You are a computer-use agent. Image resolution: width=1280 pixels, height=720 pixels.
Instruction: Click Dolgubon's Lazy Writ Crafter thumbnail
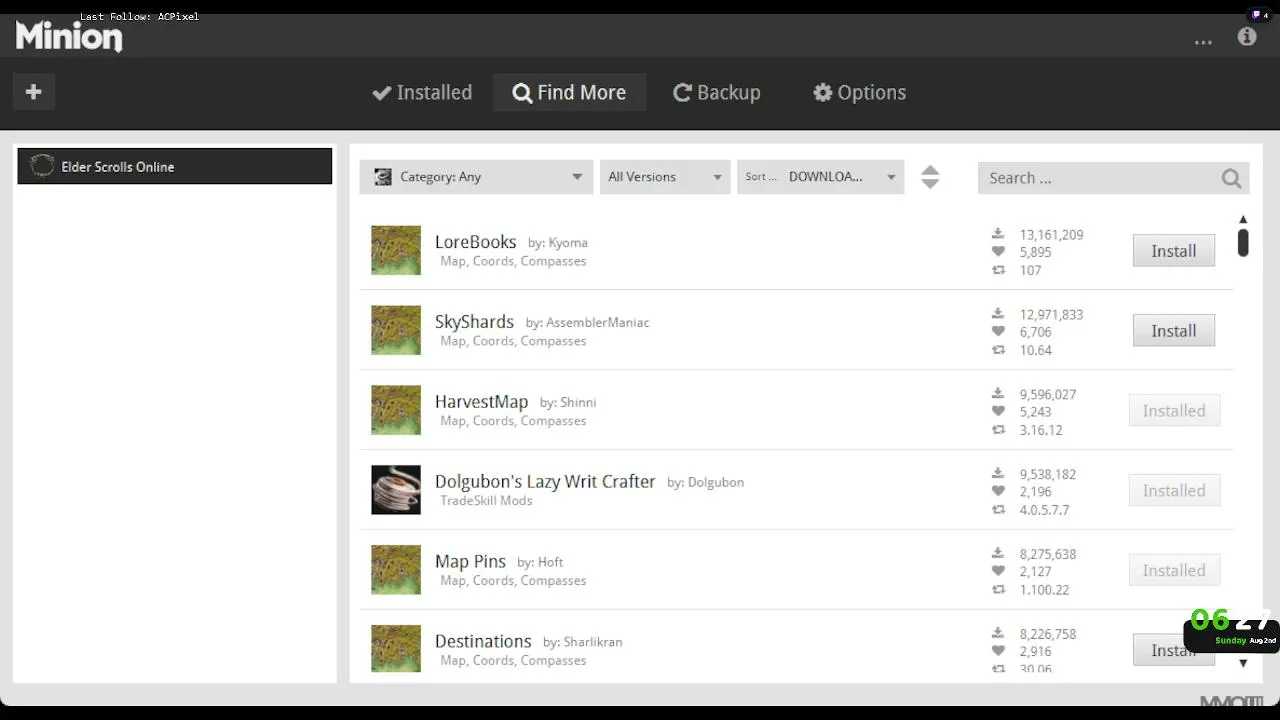coord(396,490)
